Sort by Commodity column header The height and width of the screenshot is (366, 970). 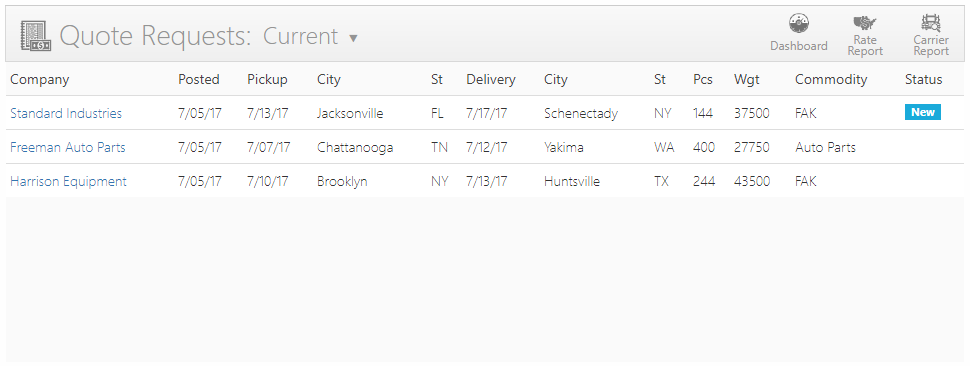[831, 80]
